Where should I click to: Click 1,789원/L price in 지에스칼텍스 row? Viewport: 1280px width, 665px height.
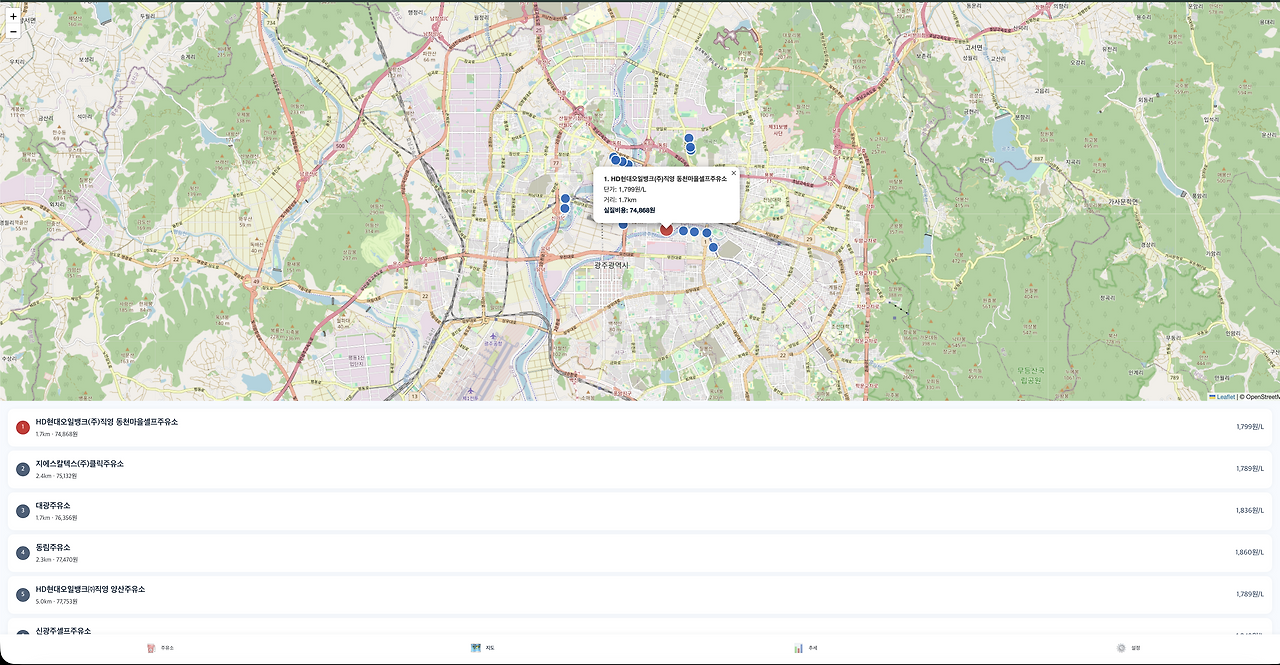pyautogui.click(x=1250, y=469)
